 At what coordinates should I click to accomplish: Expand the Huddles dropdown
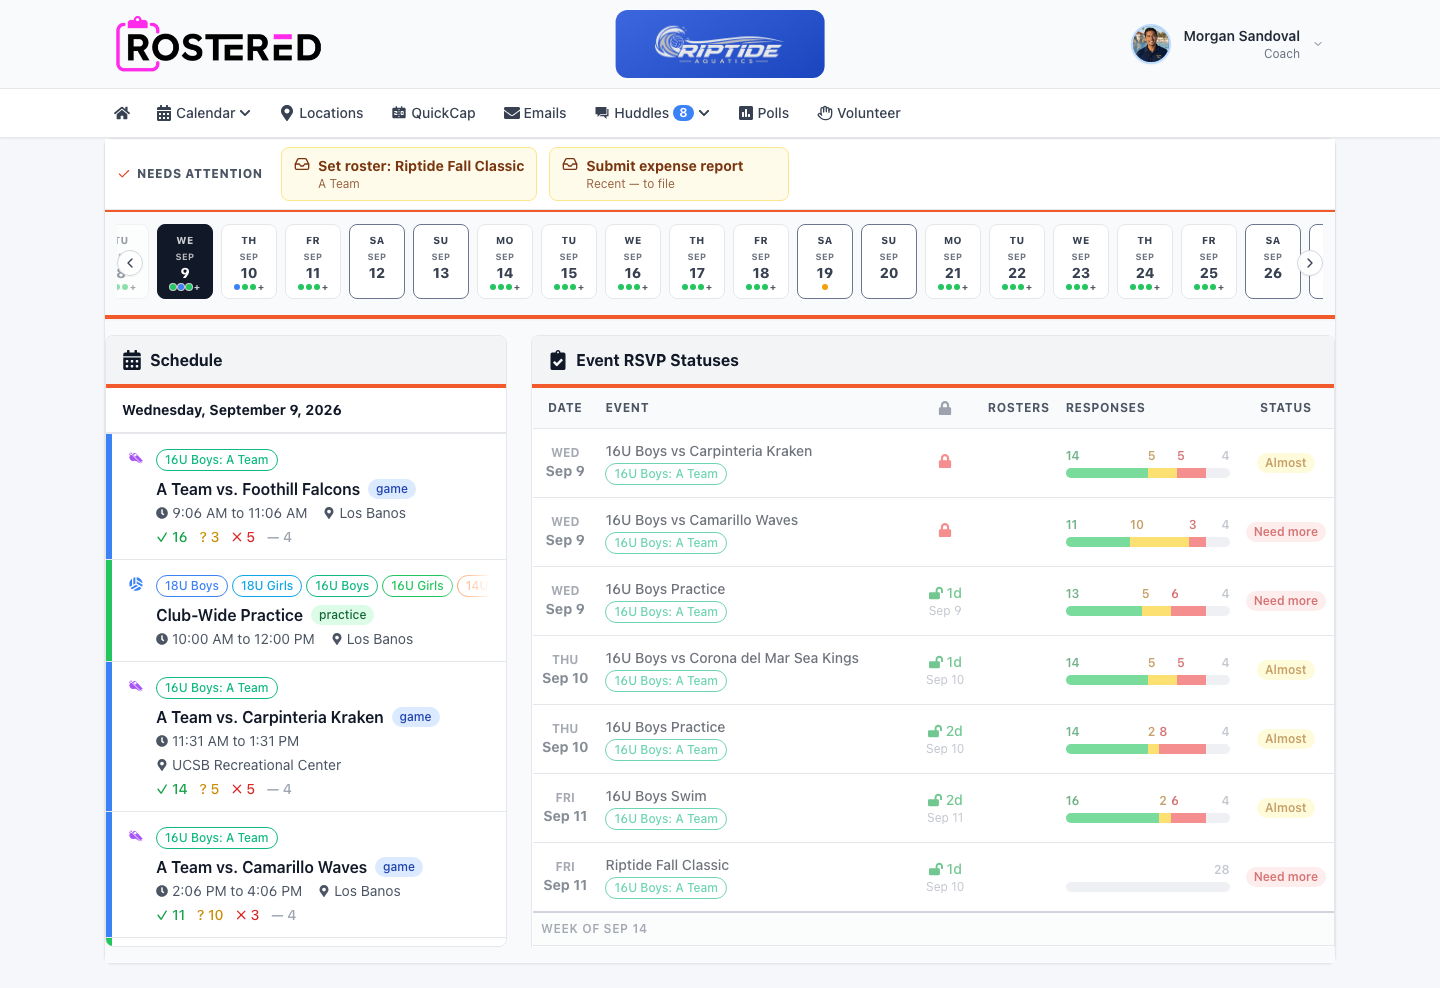[x=652, y=113]
